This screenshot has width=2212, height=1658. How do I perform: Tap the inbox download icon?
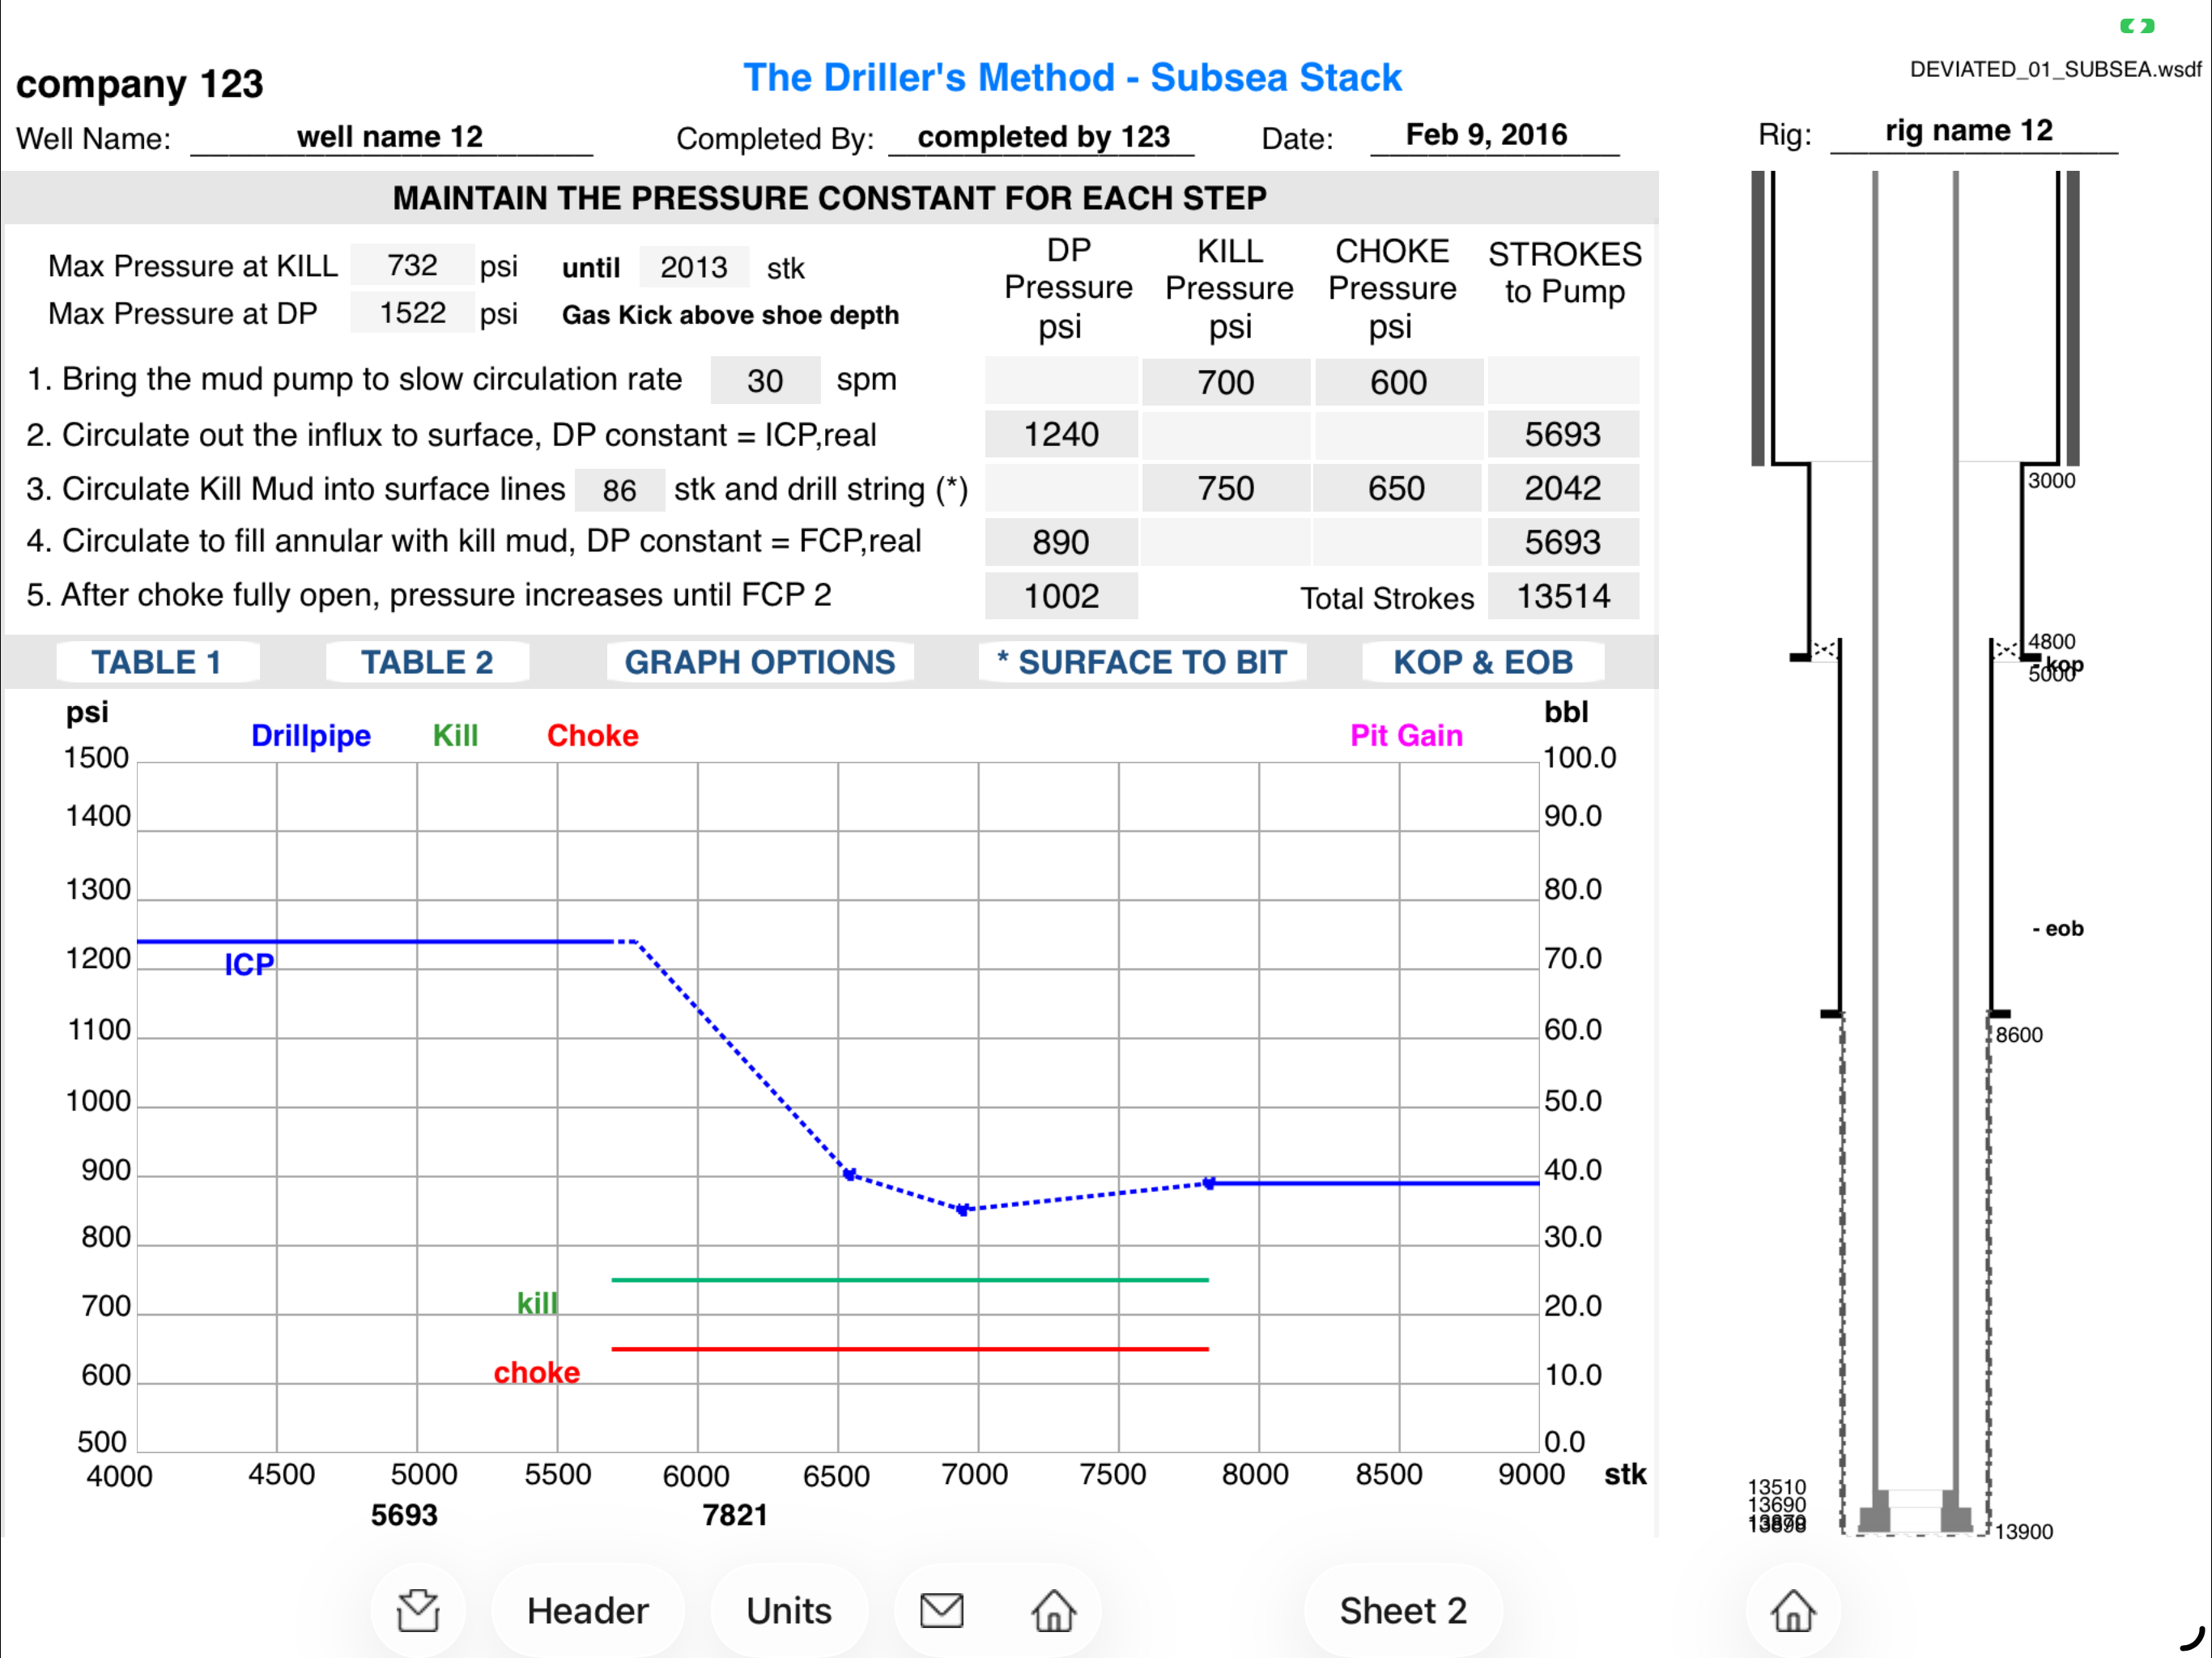418,1610
